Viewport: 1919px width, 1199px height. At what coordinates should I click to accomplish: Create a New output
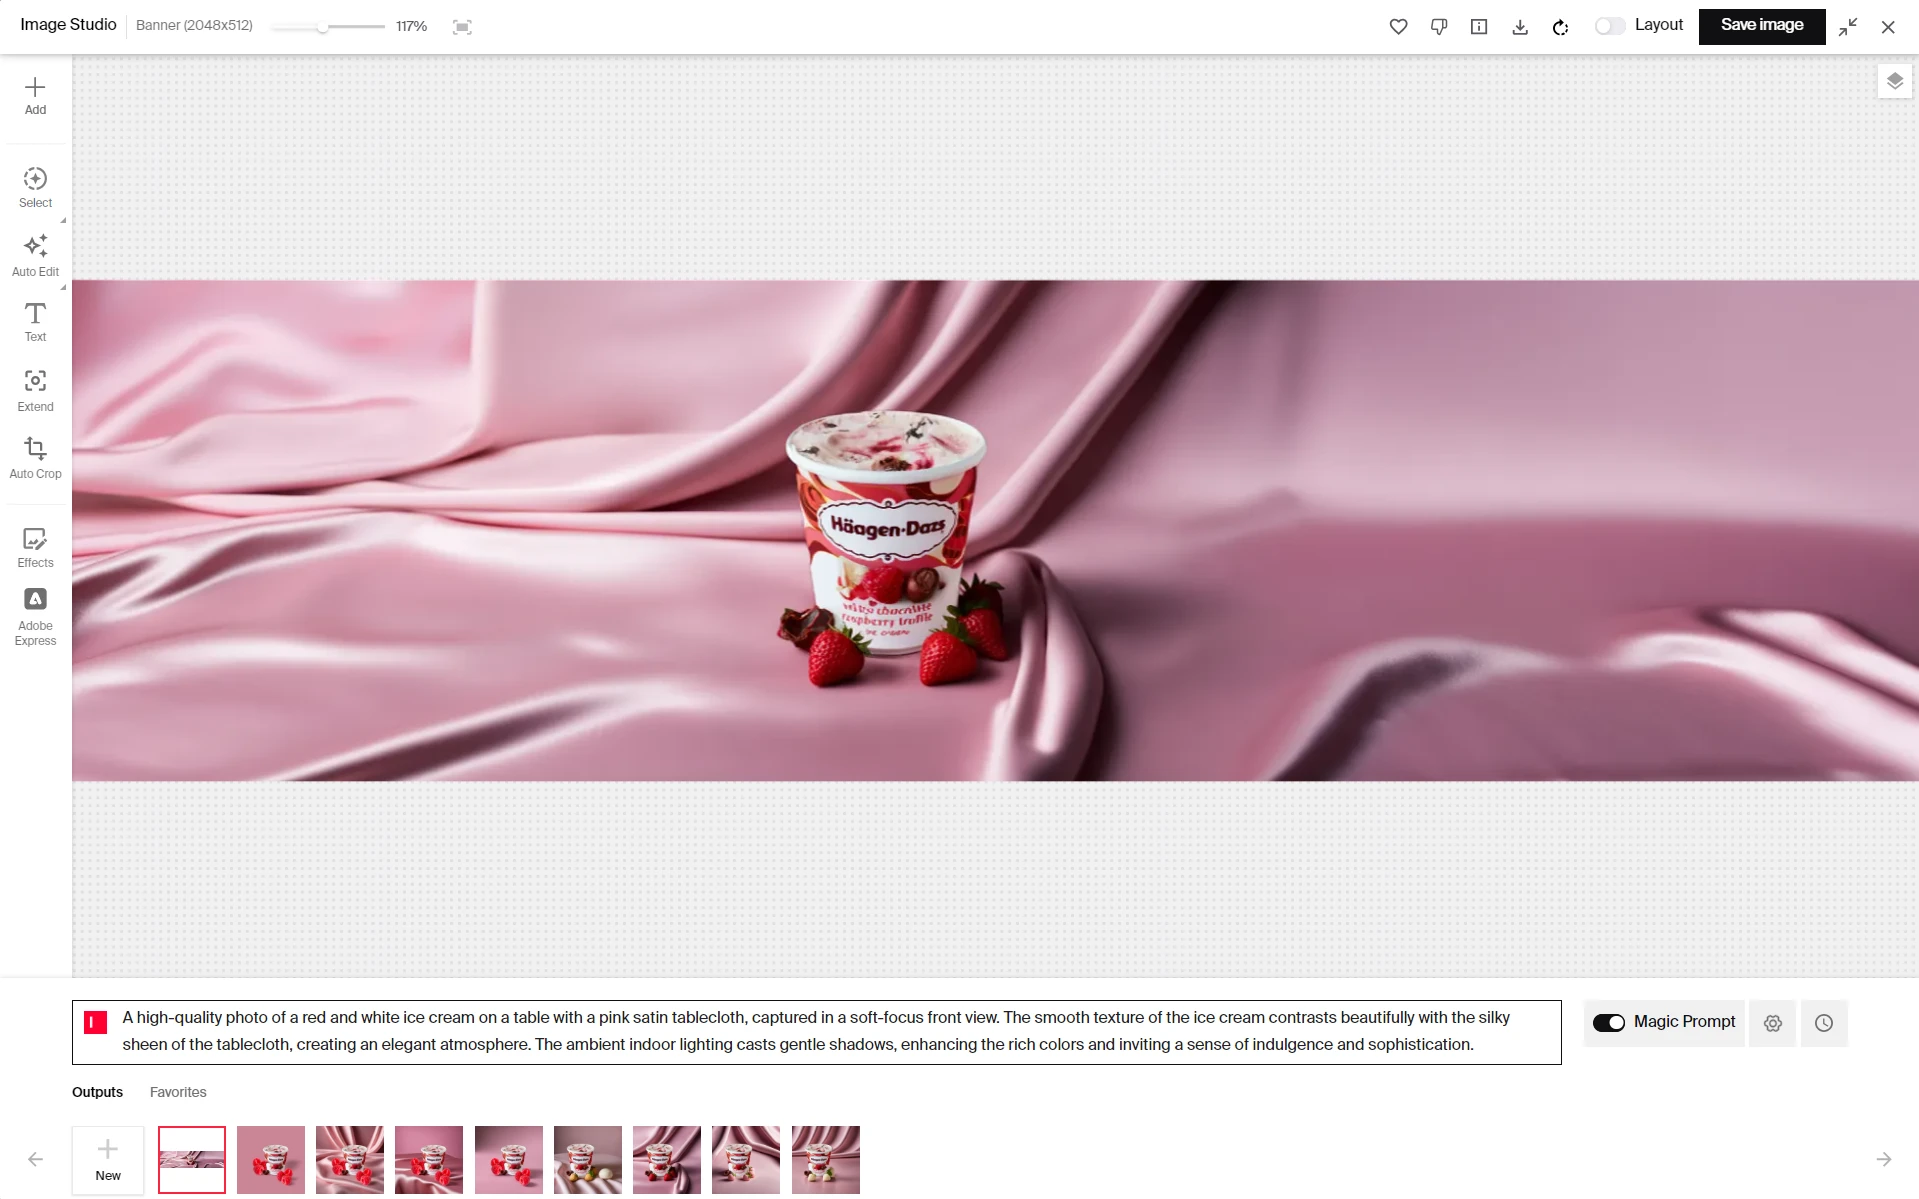click(108, 1160)
